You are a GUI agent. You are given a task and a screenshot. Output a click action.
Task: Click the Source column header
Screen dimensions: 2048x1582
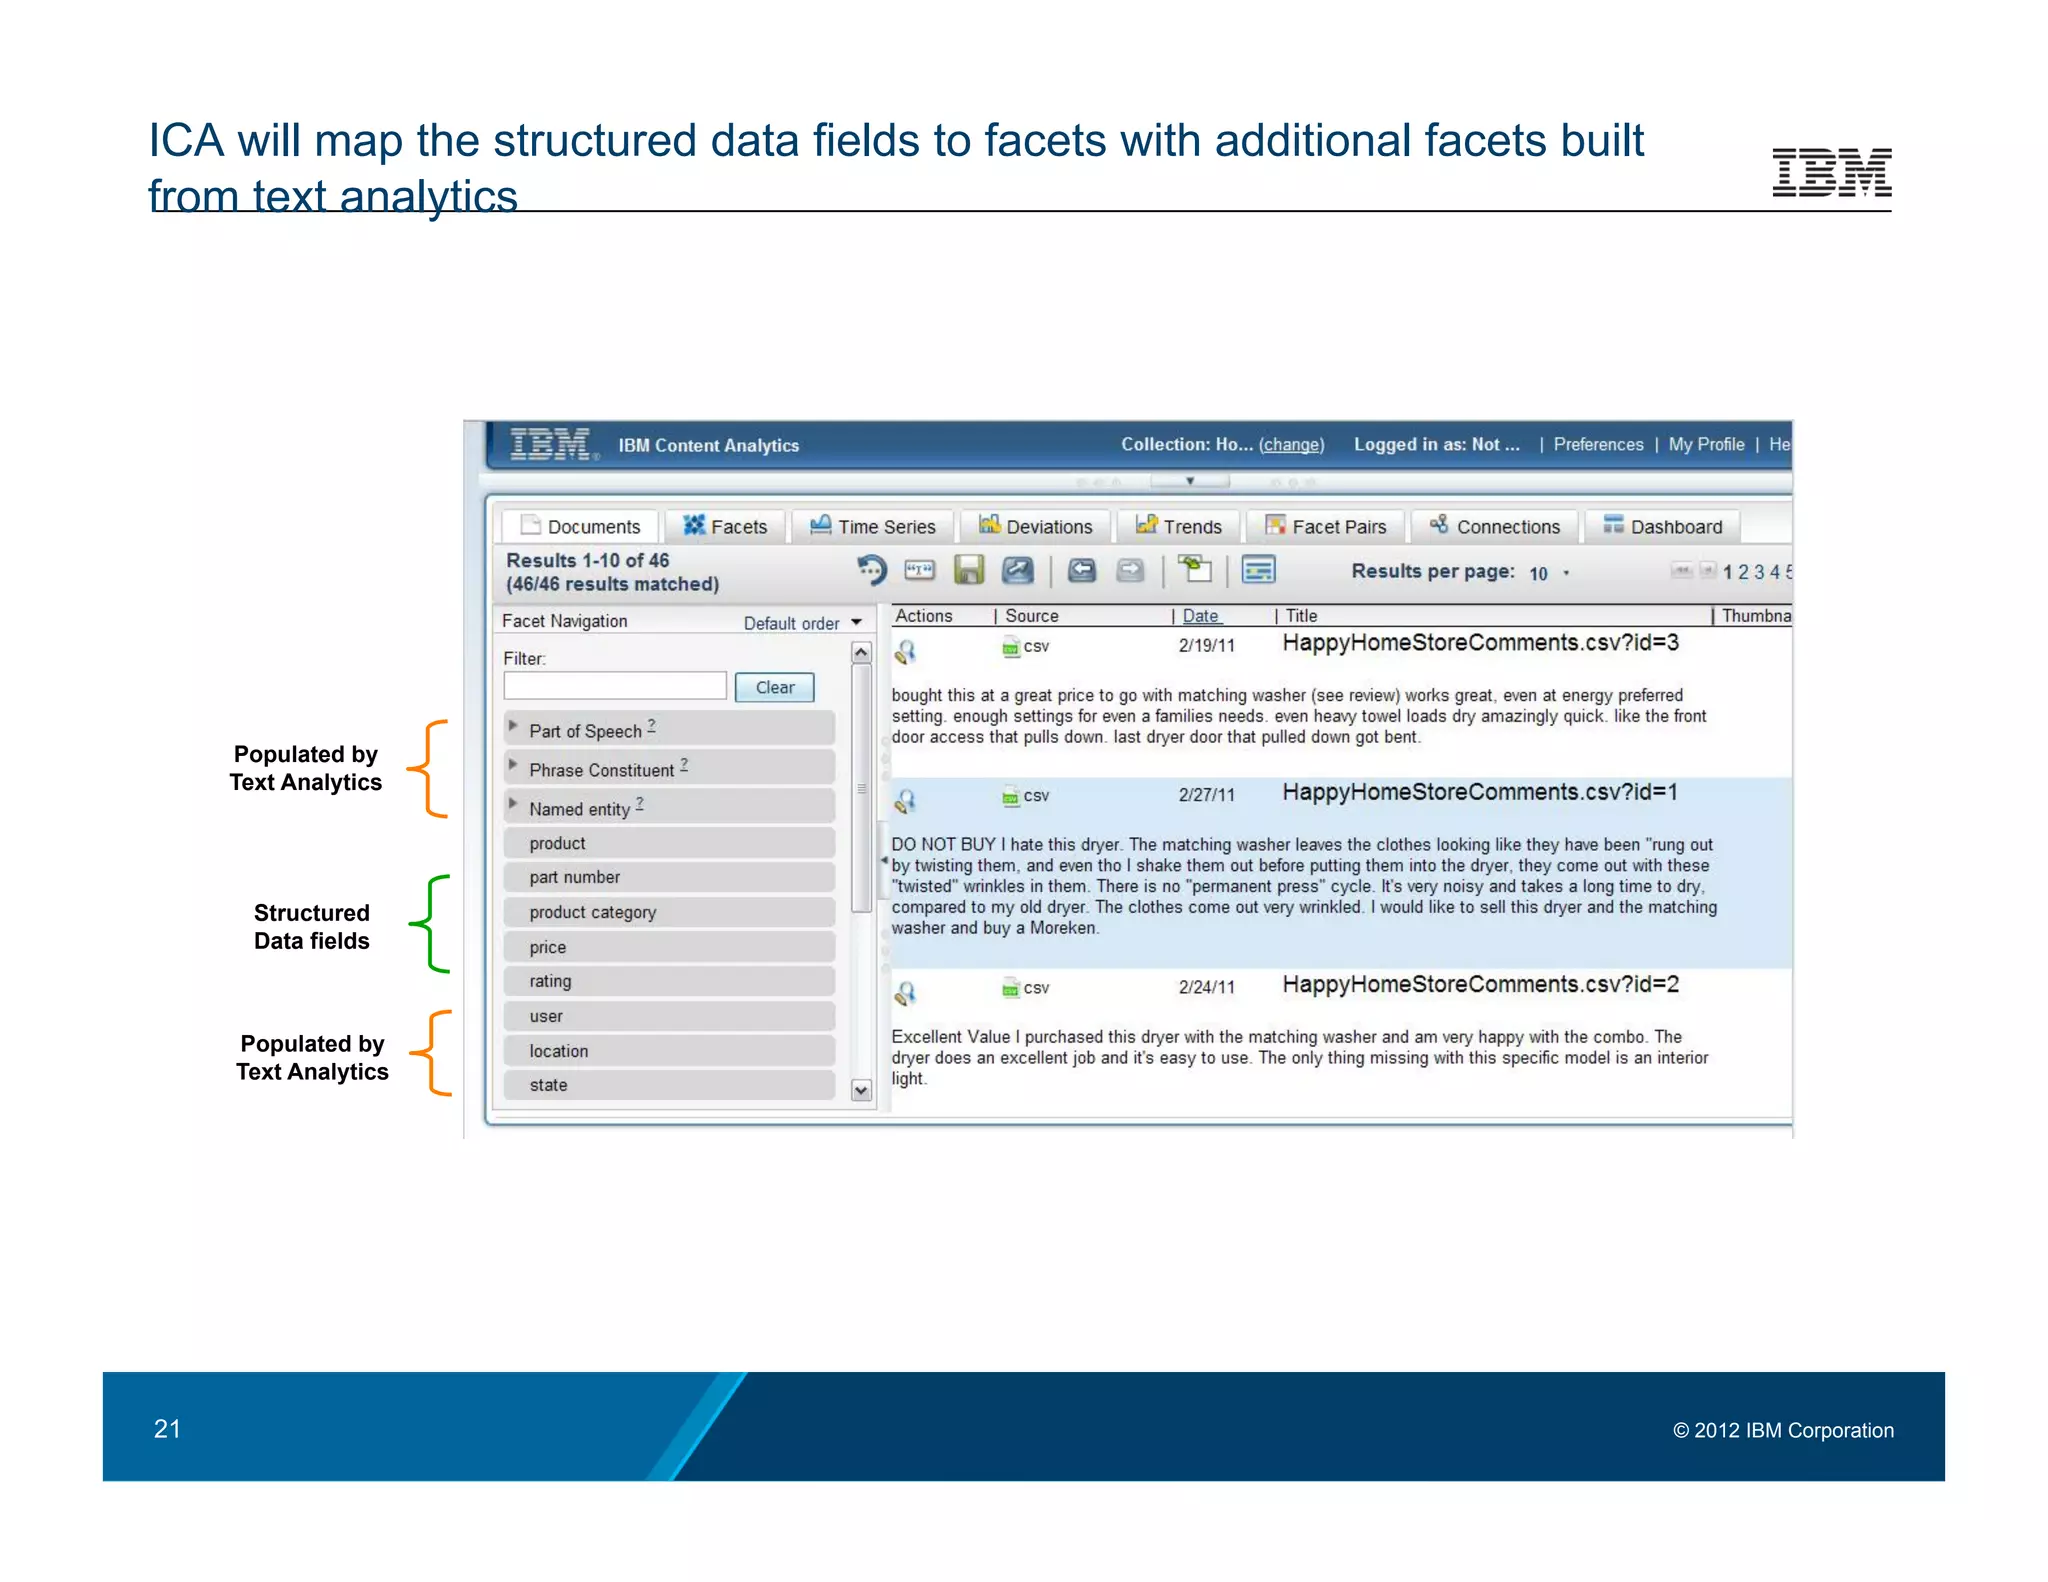tap(1031, 616)
